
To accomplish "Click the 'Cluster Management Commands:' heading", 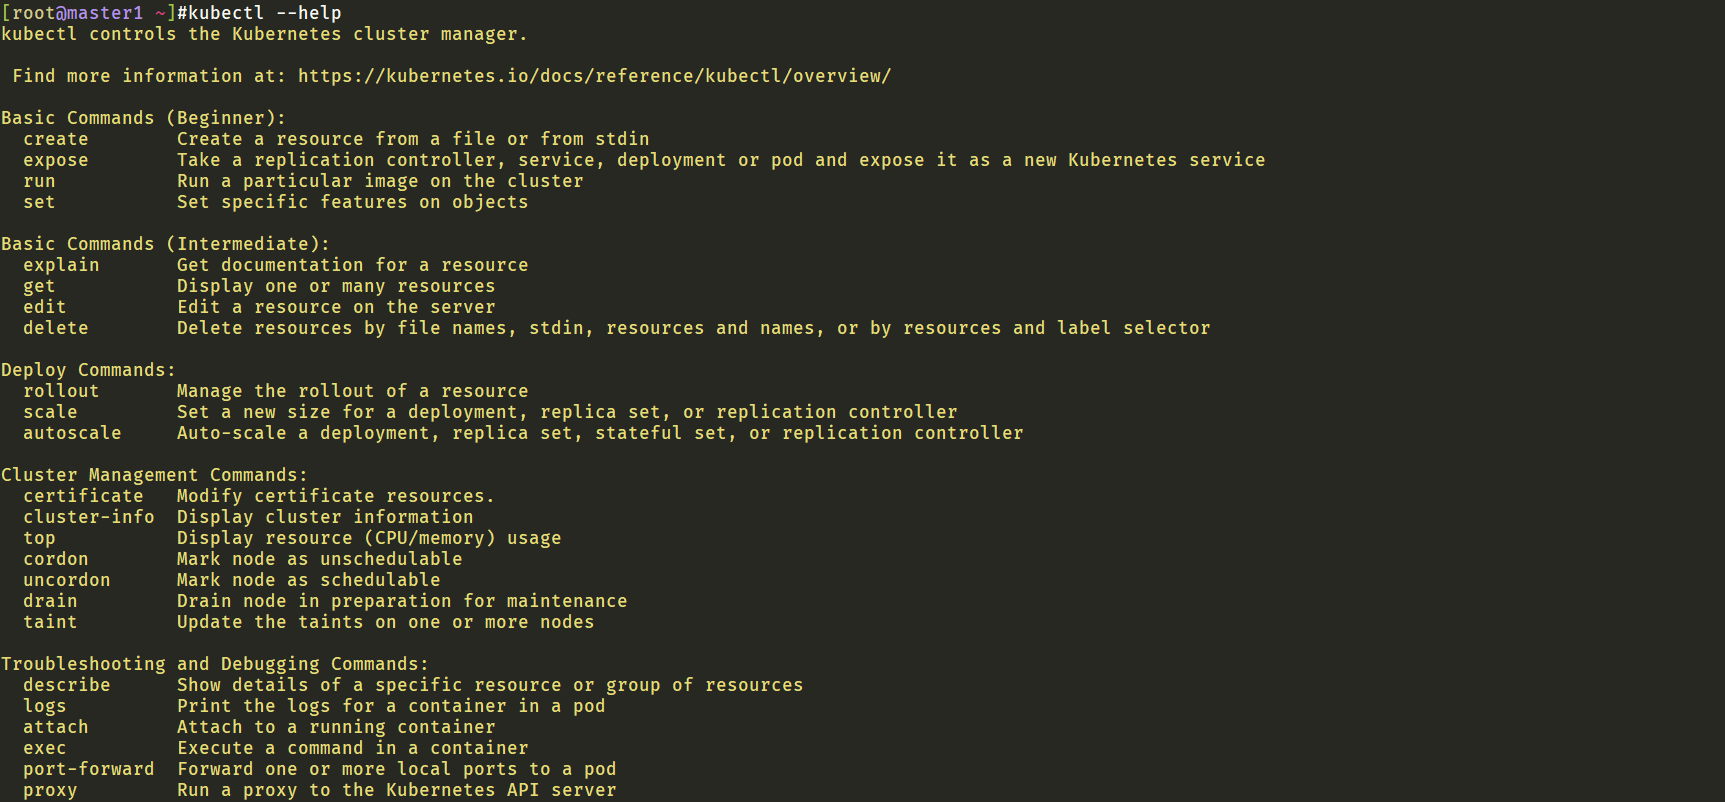I will 155,475.
